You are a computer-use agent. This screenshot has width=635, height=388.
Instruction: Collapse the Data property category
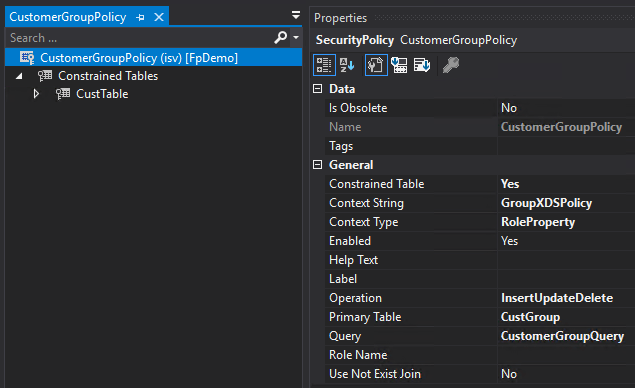tap(318, 89)
